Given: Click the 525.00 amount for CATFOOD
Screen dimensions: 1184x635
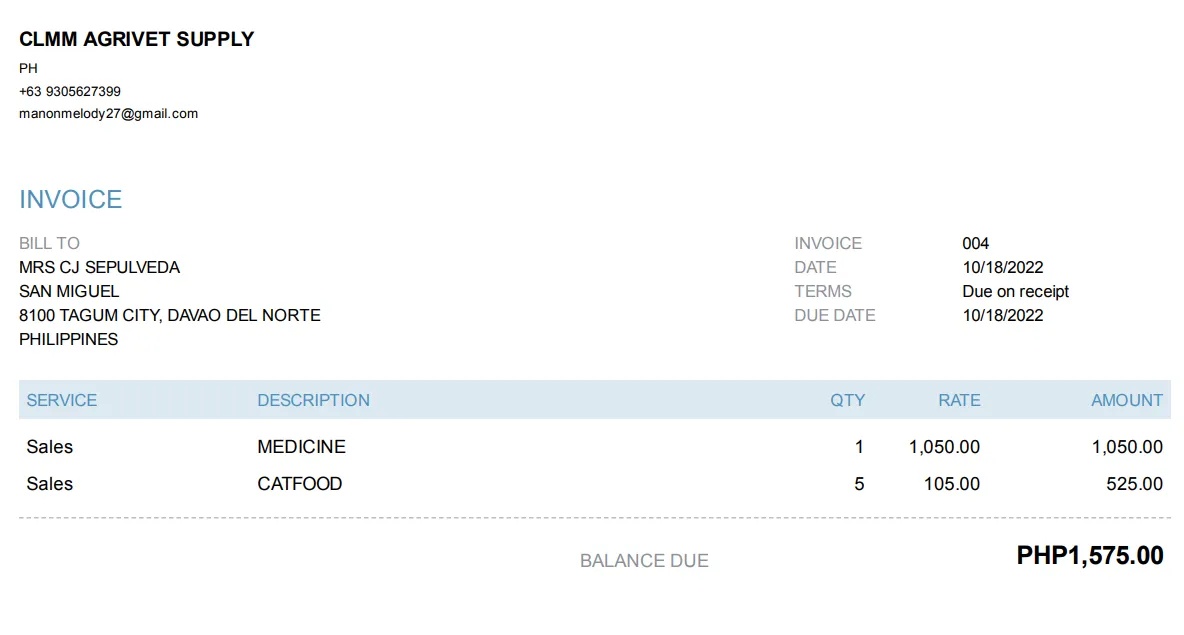Looking at the screenshot, I should tap(1134, 484).
